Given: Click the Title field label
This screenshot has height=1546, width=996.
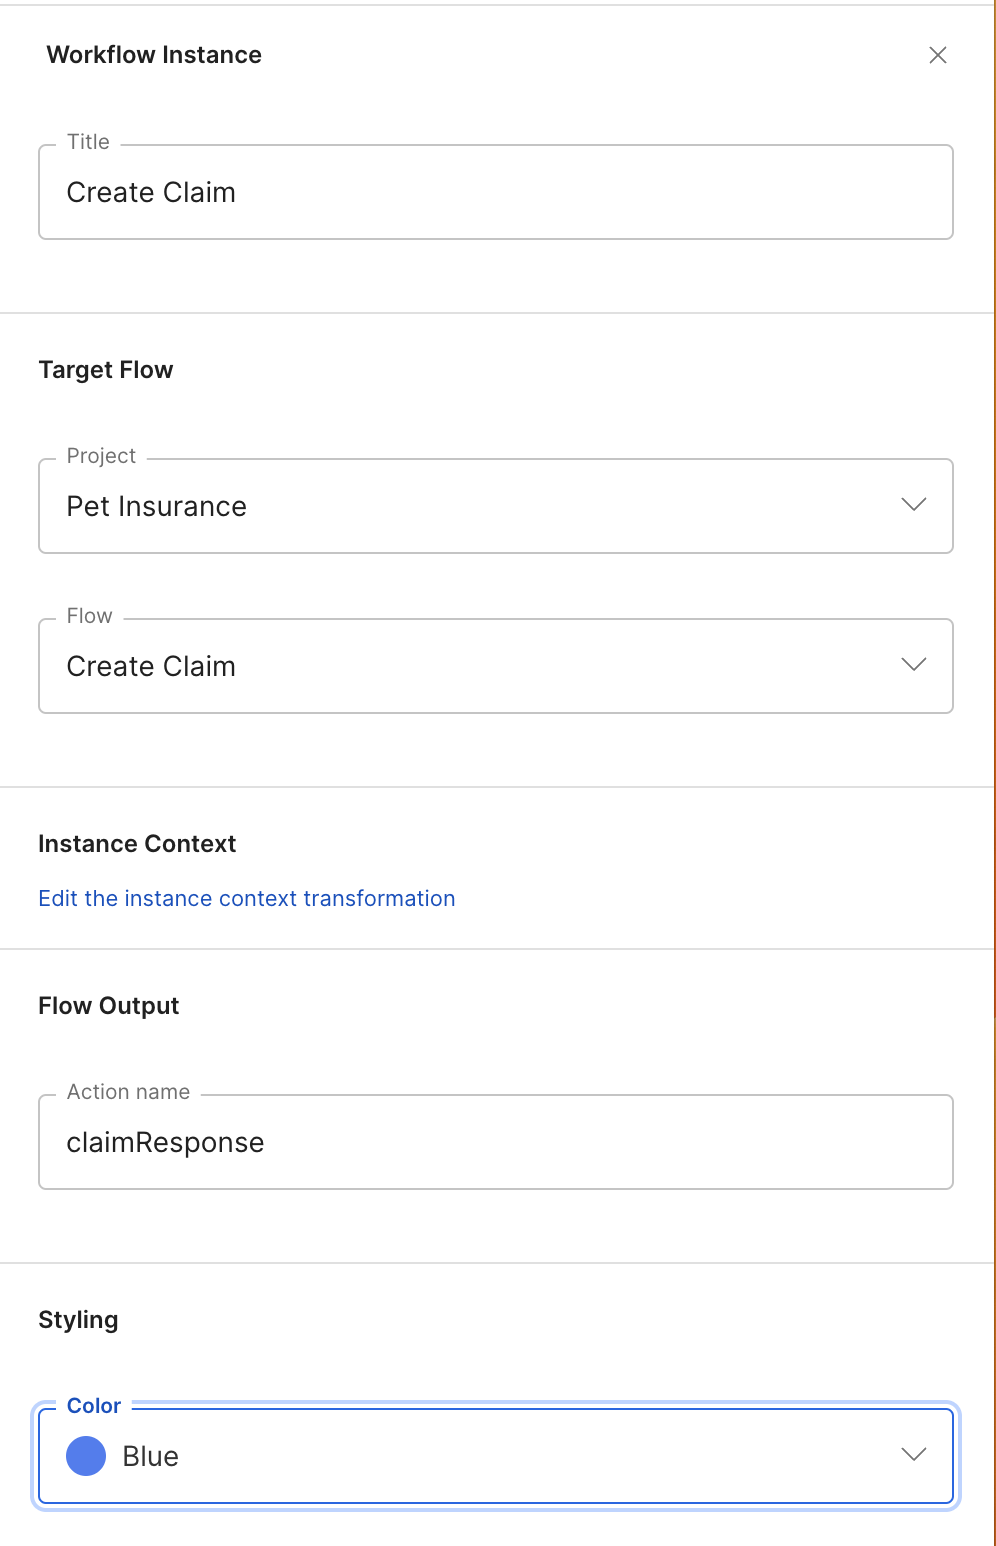Looking at the screenshot, I should click(x=88, y=142).
